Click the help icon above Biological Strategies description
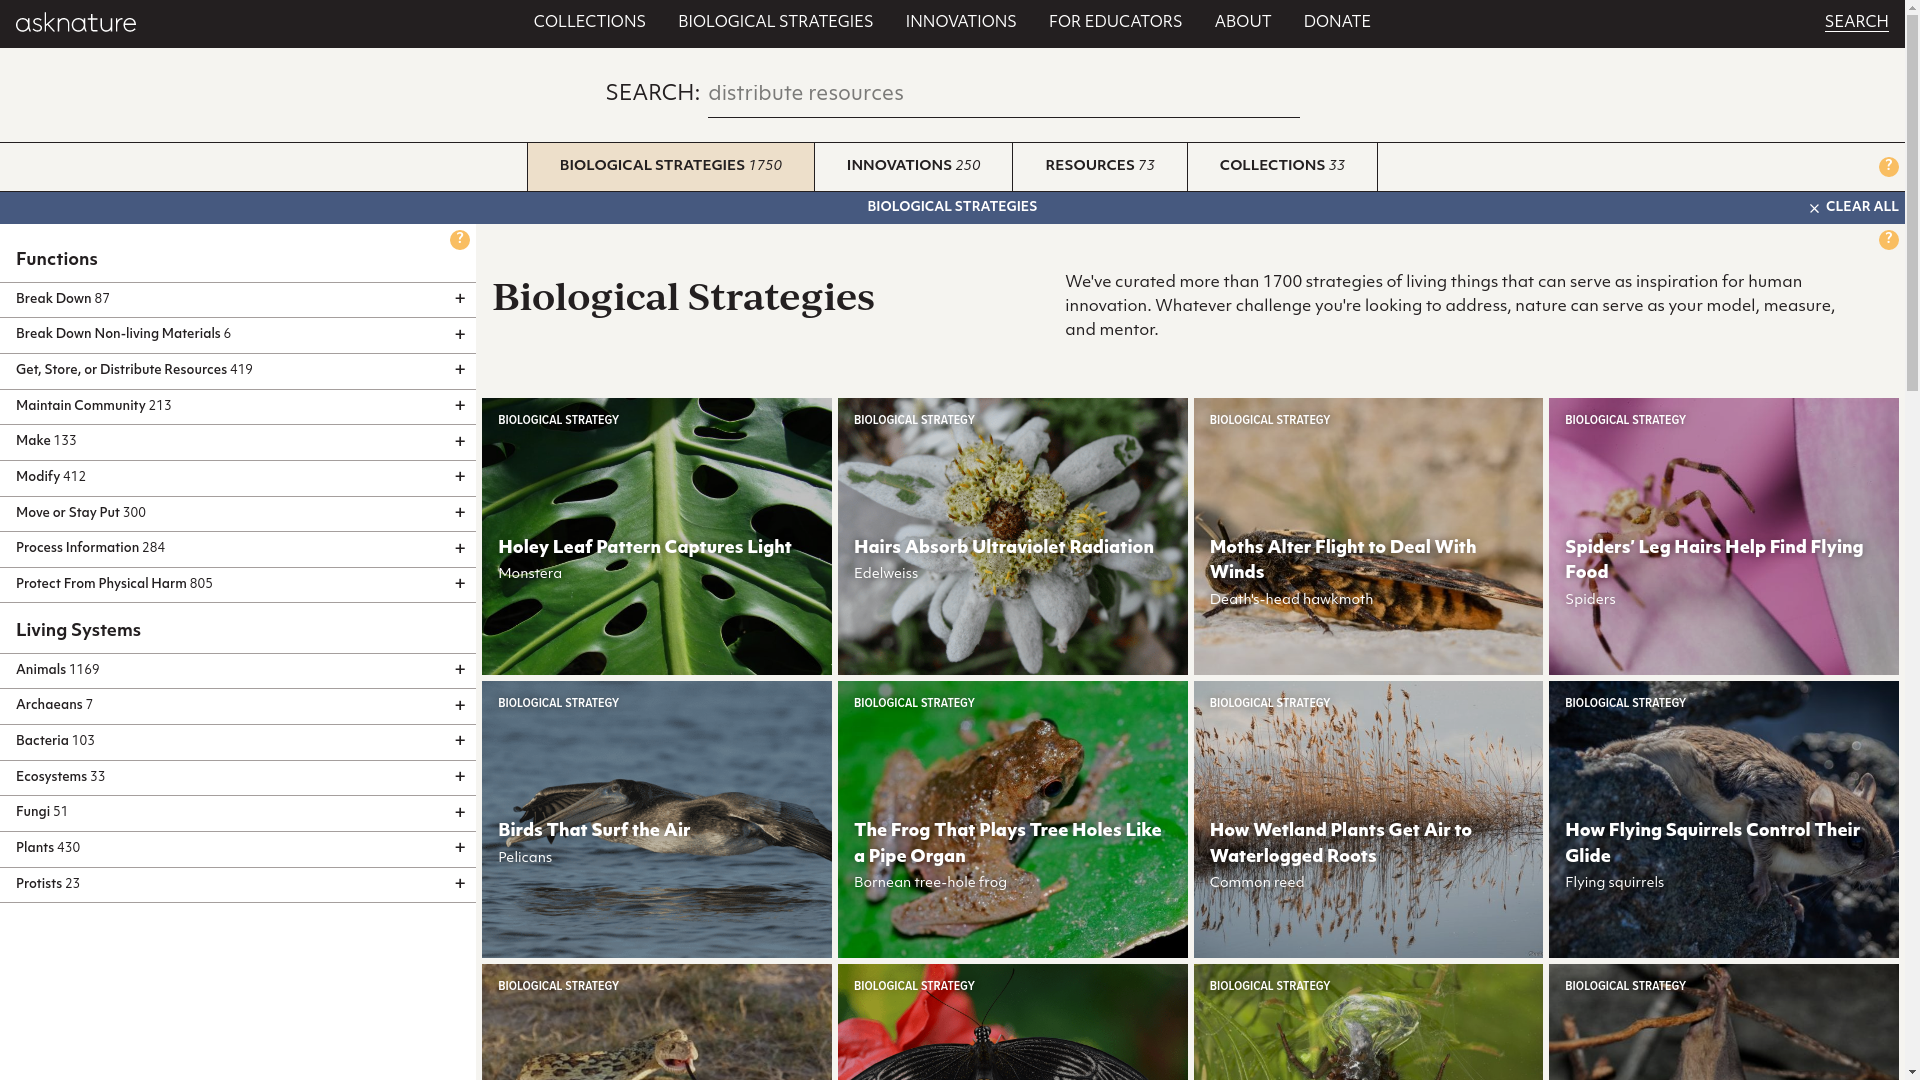 coord(1888,240)
